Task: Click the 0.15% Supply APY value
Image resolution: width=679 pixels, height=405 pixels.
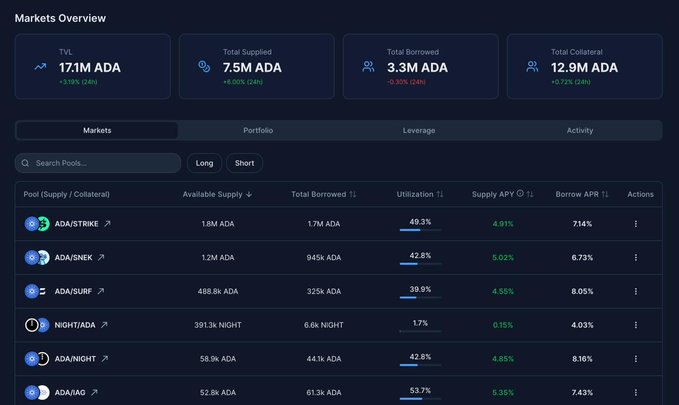Action: [x=503, y=325]
